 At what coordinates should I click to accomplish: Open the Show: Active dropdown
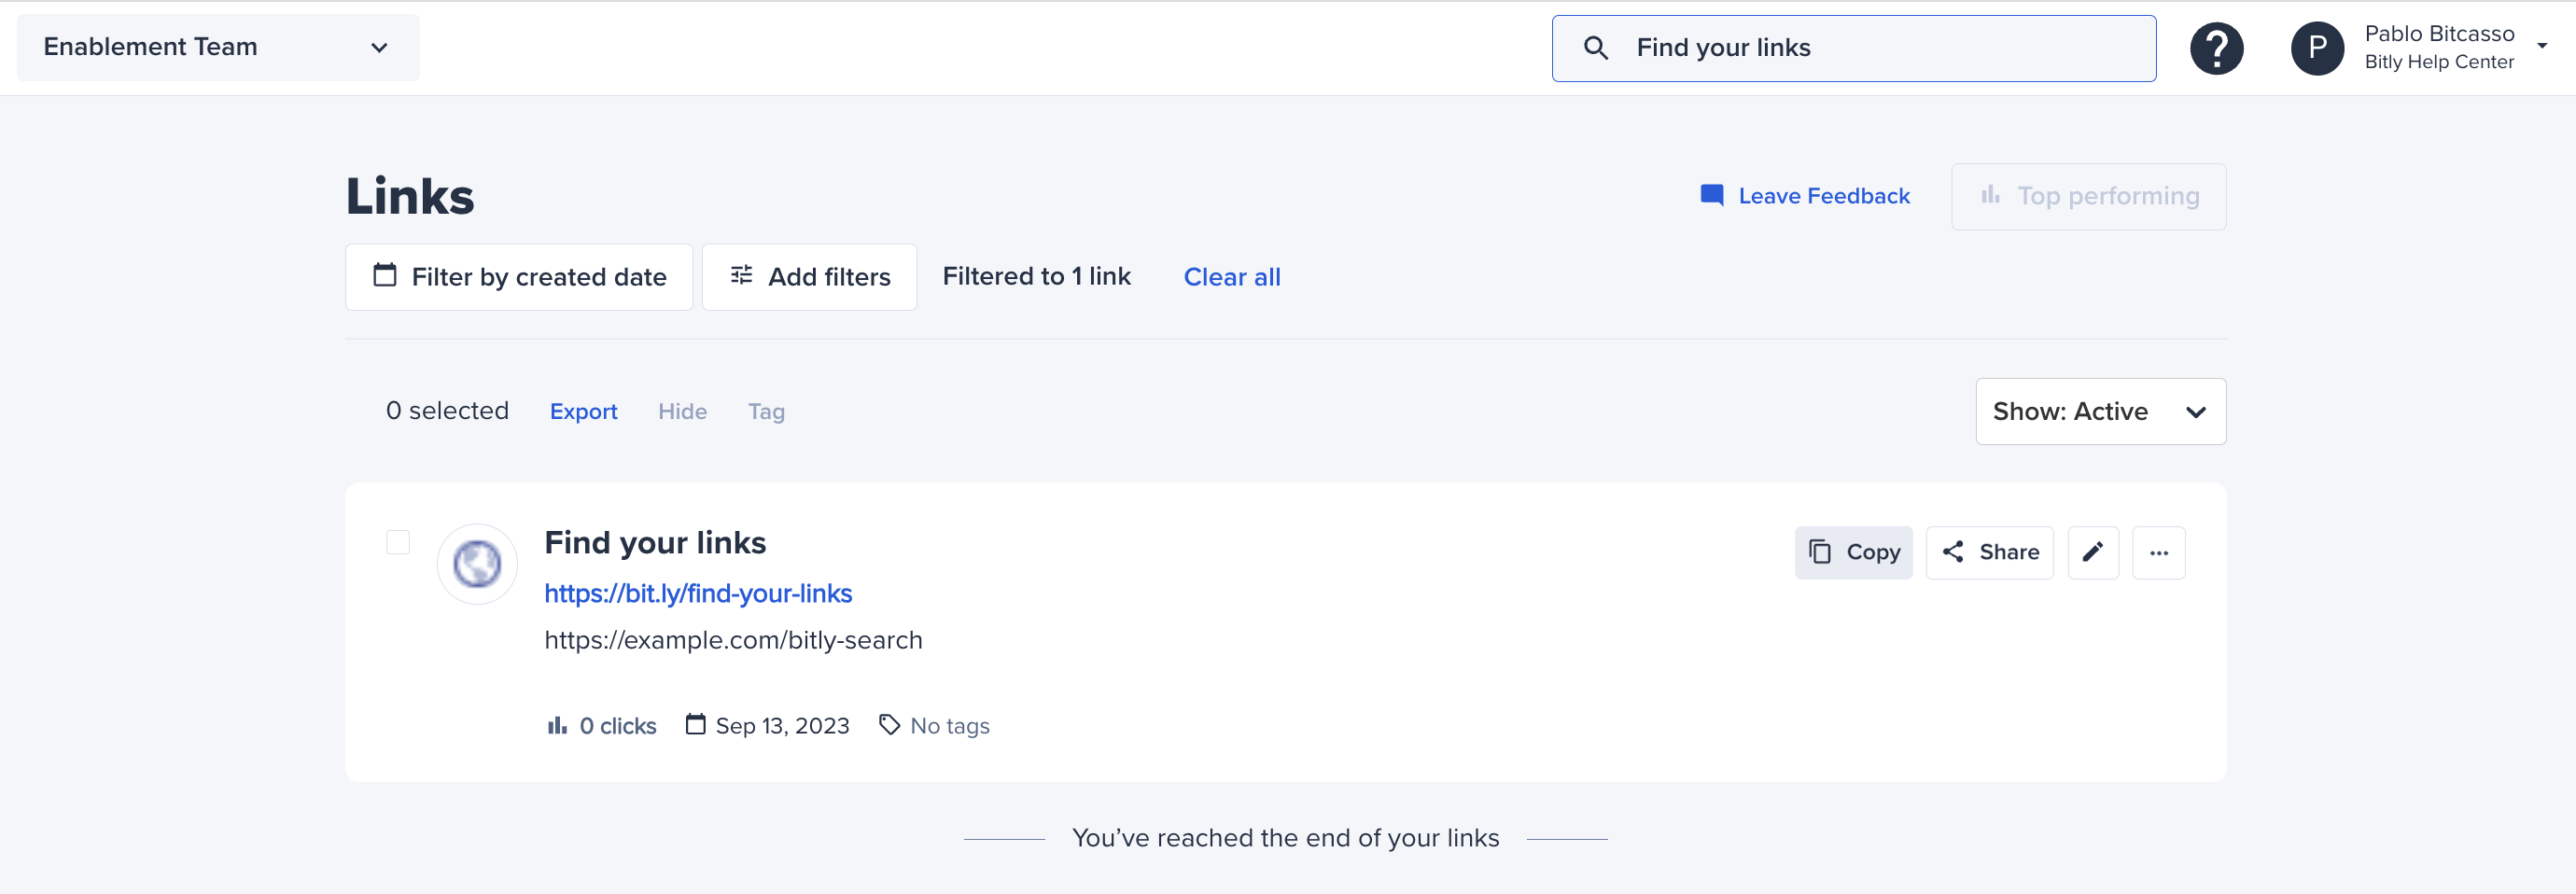click(2099, 411)
